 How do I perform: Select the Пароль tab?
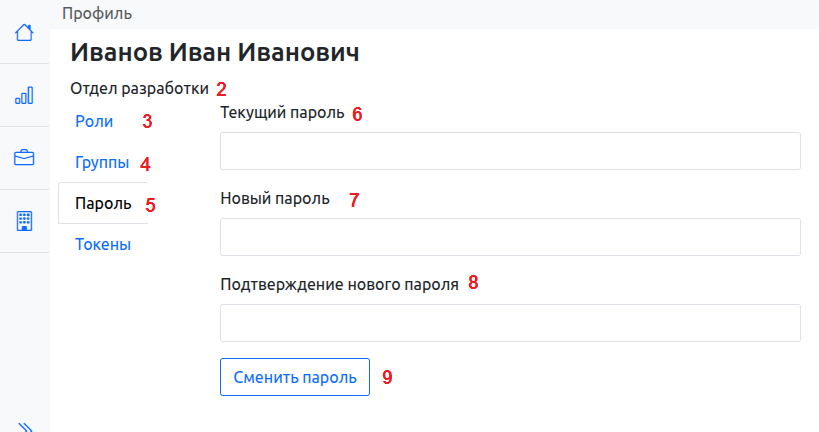pos(103,204)
